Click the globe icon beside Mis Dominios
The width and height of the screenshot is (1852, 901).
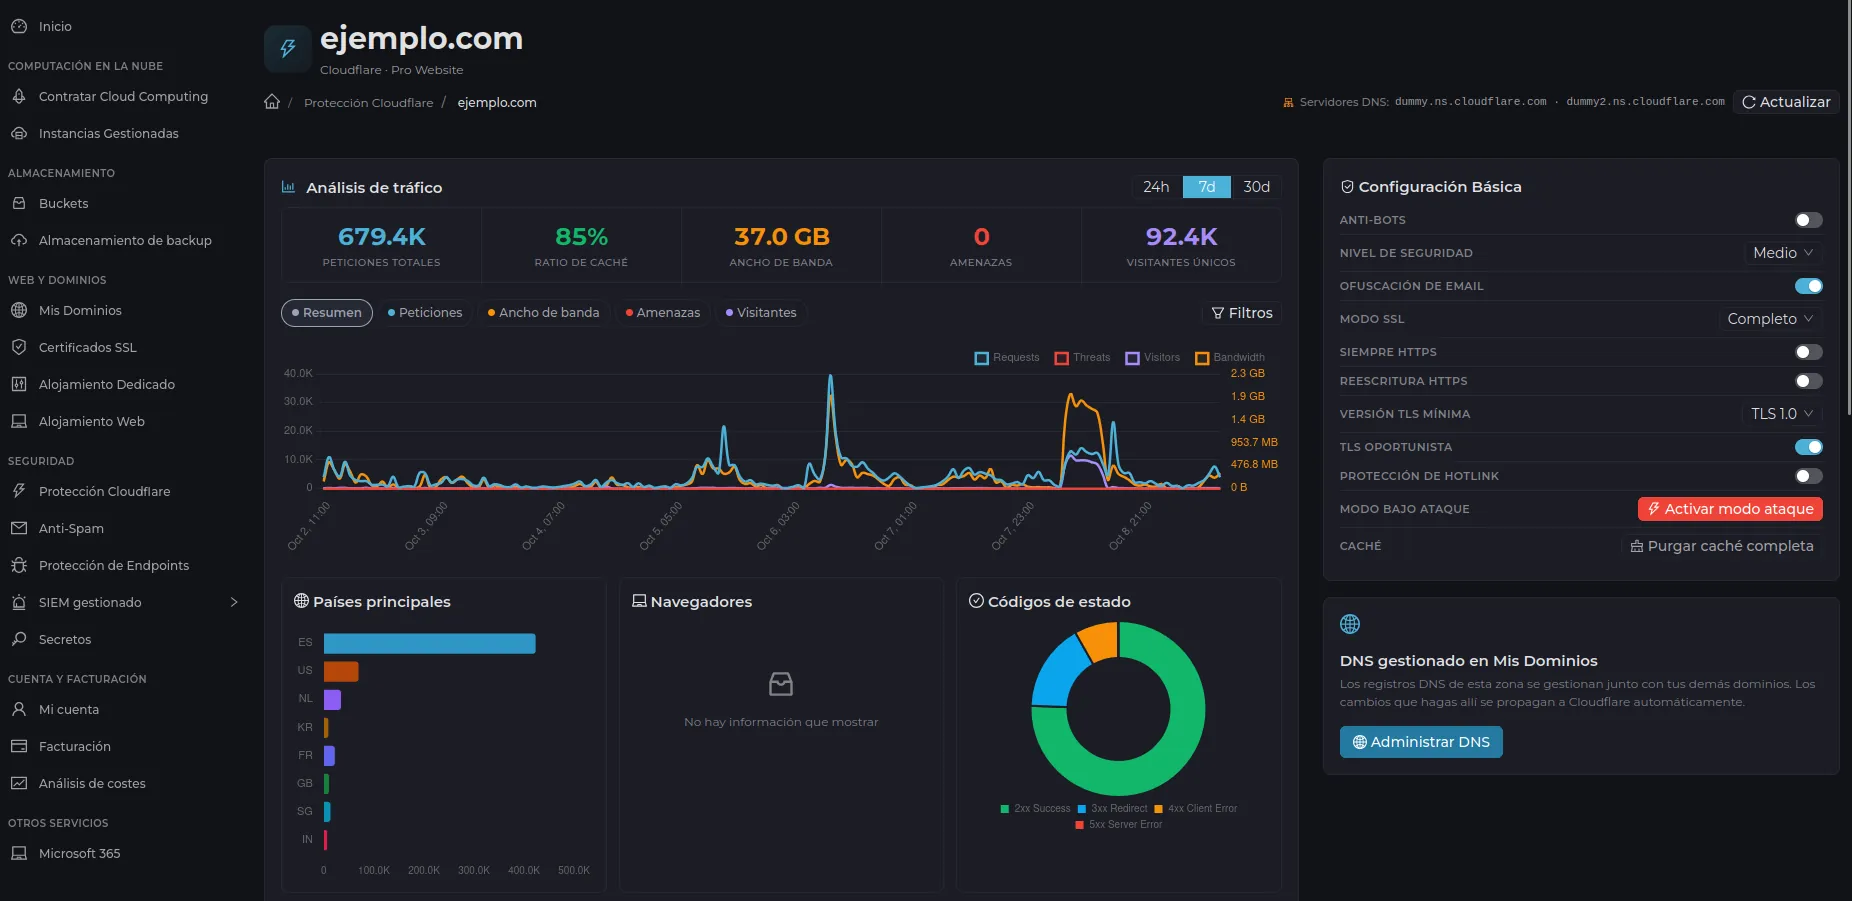pyautogui.click(x=19, y=311)
